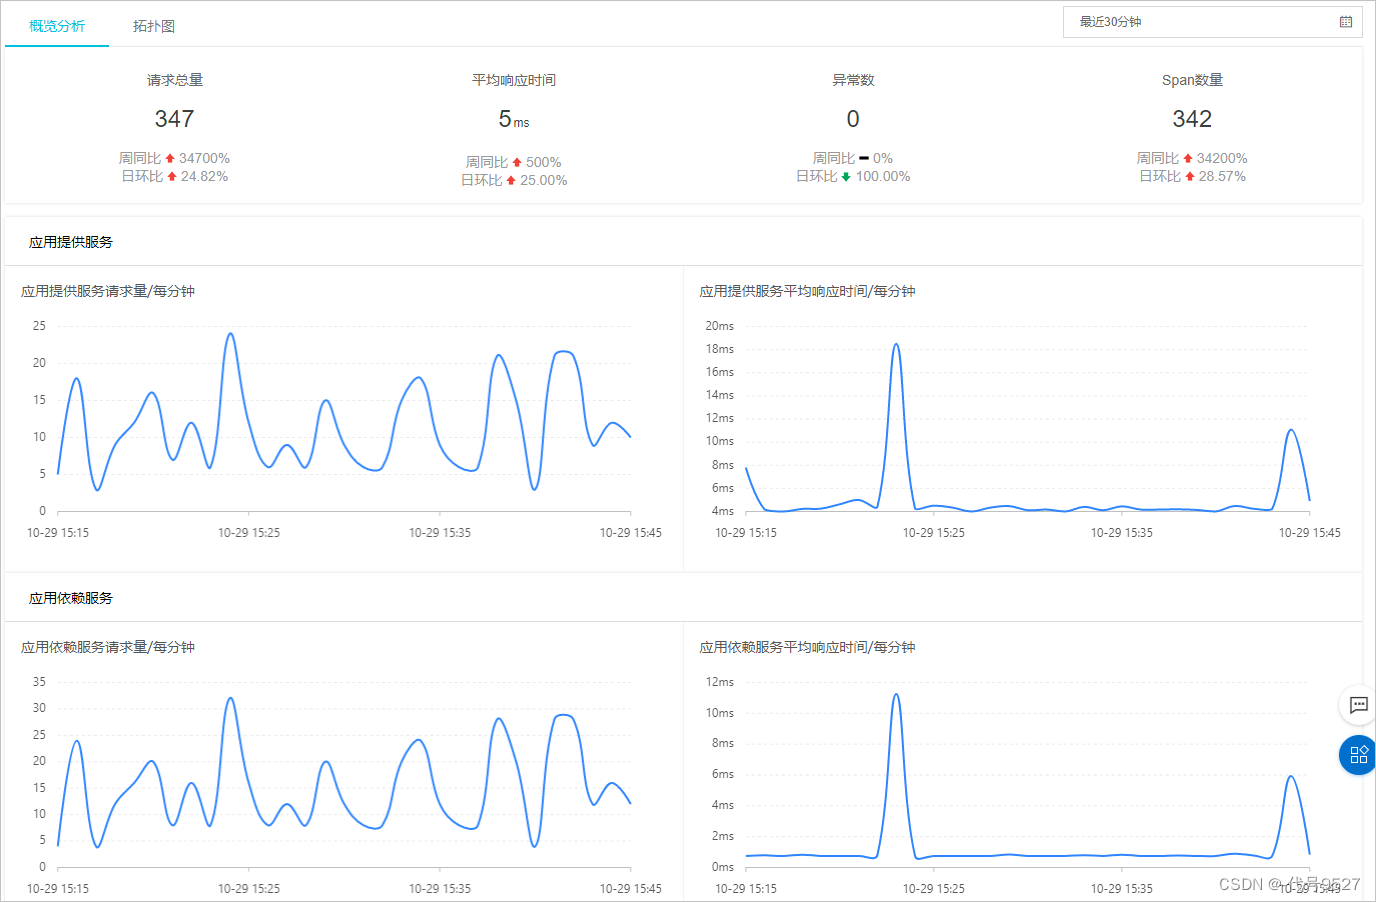
Task: Click the 应用依赖服务 section header
Action: pyautogui.click(x=71, y=598)
